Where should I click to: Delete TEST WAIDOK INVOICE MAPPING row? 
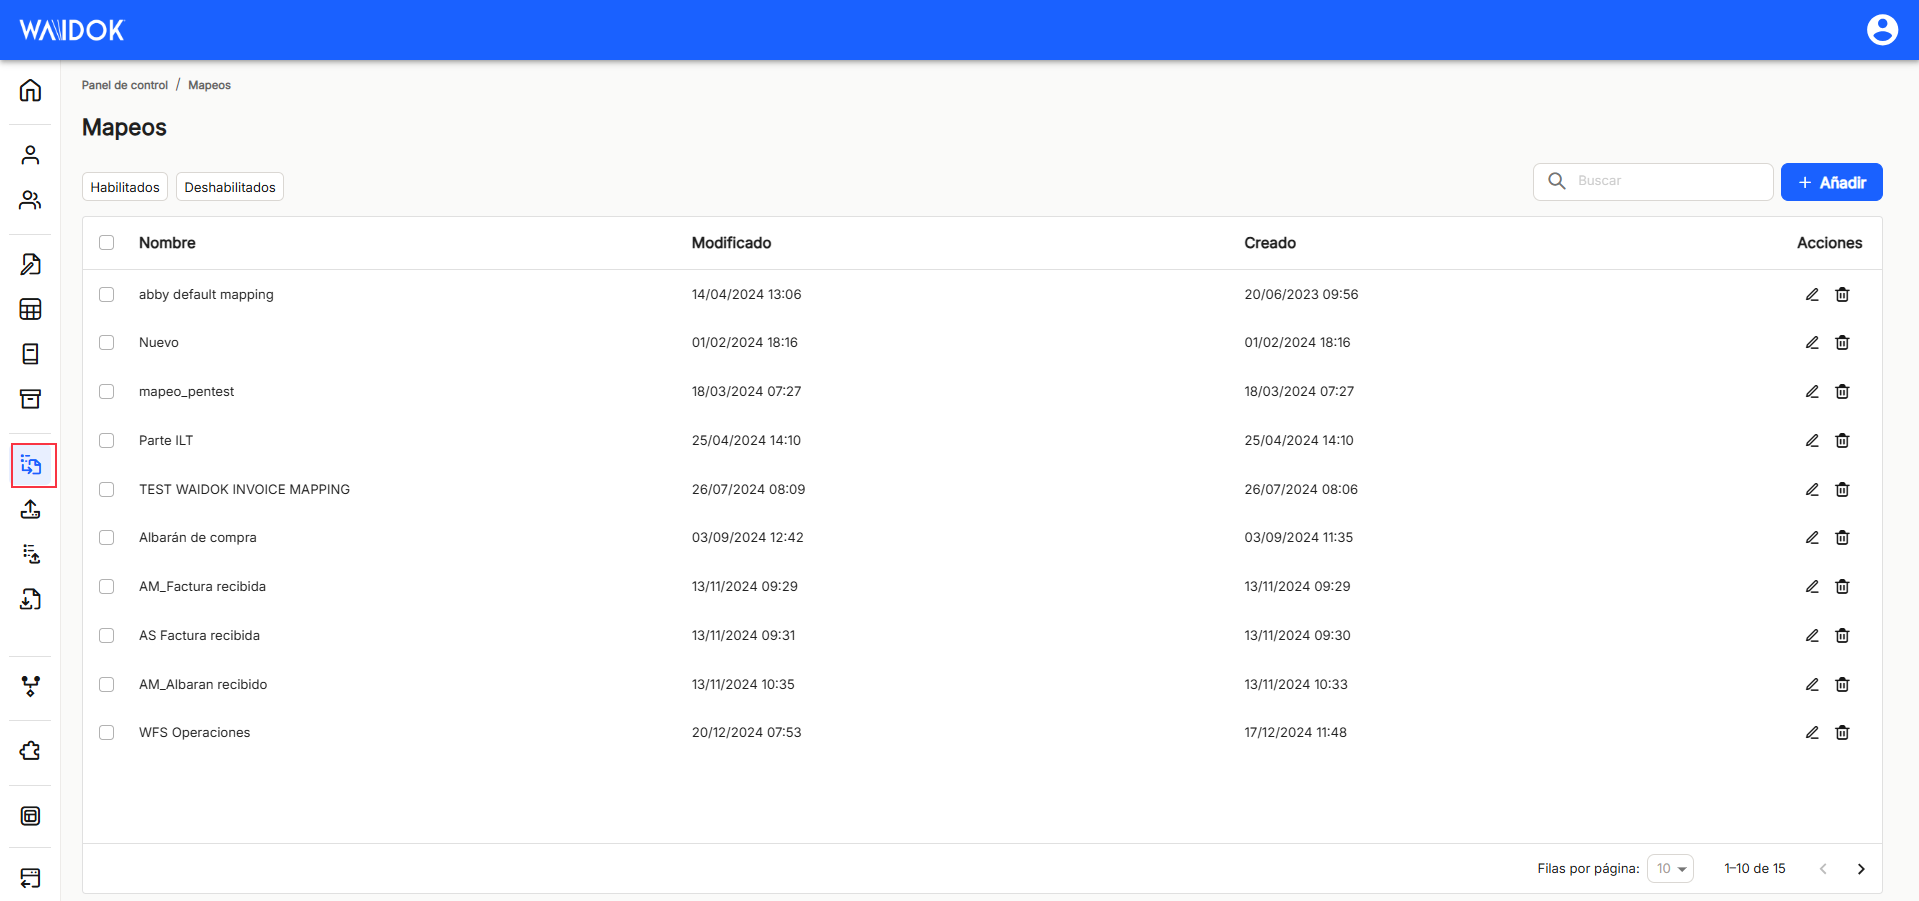pyautogui.click(x=1842, y=489)
